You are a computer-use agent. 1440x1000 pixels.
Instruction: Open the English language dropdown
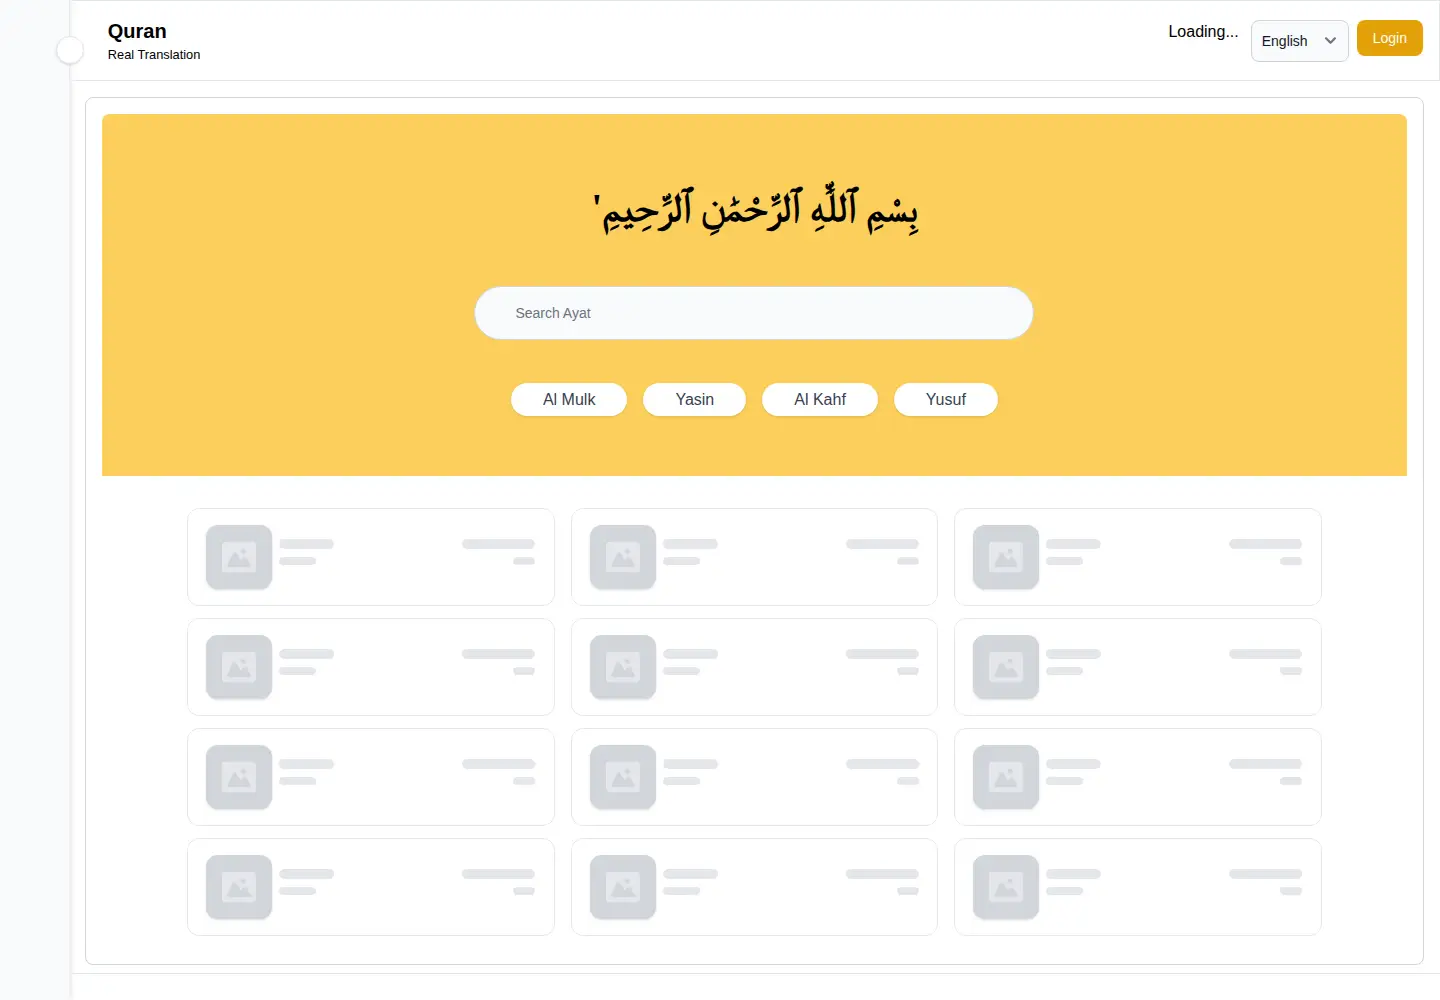coord(1299,41)
